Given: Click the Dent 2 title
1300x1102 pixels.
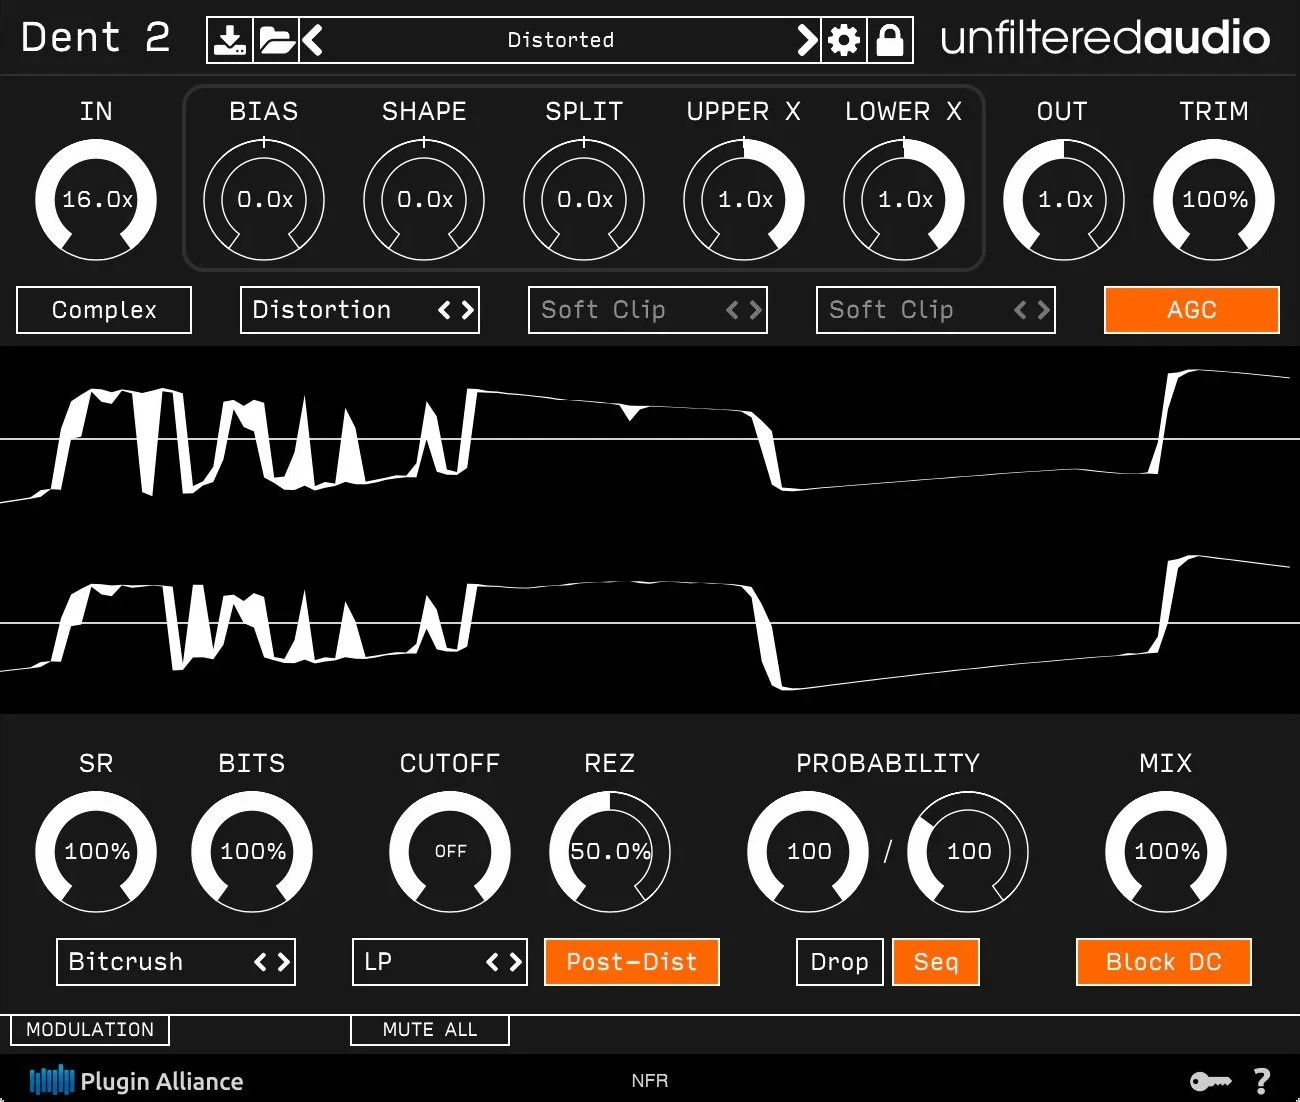Looking at the screenshot, I should (95, 38).
